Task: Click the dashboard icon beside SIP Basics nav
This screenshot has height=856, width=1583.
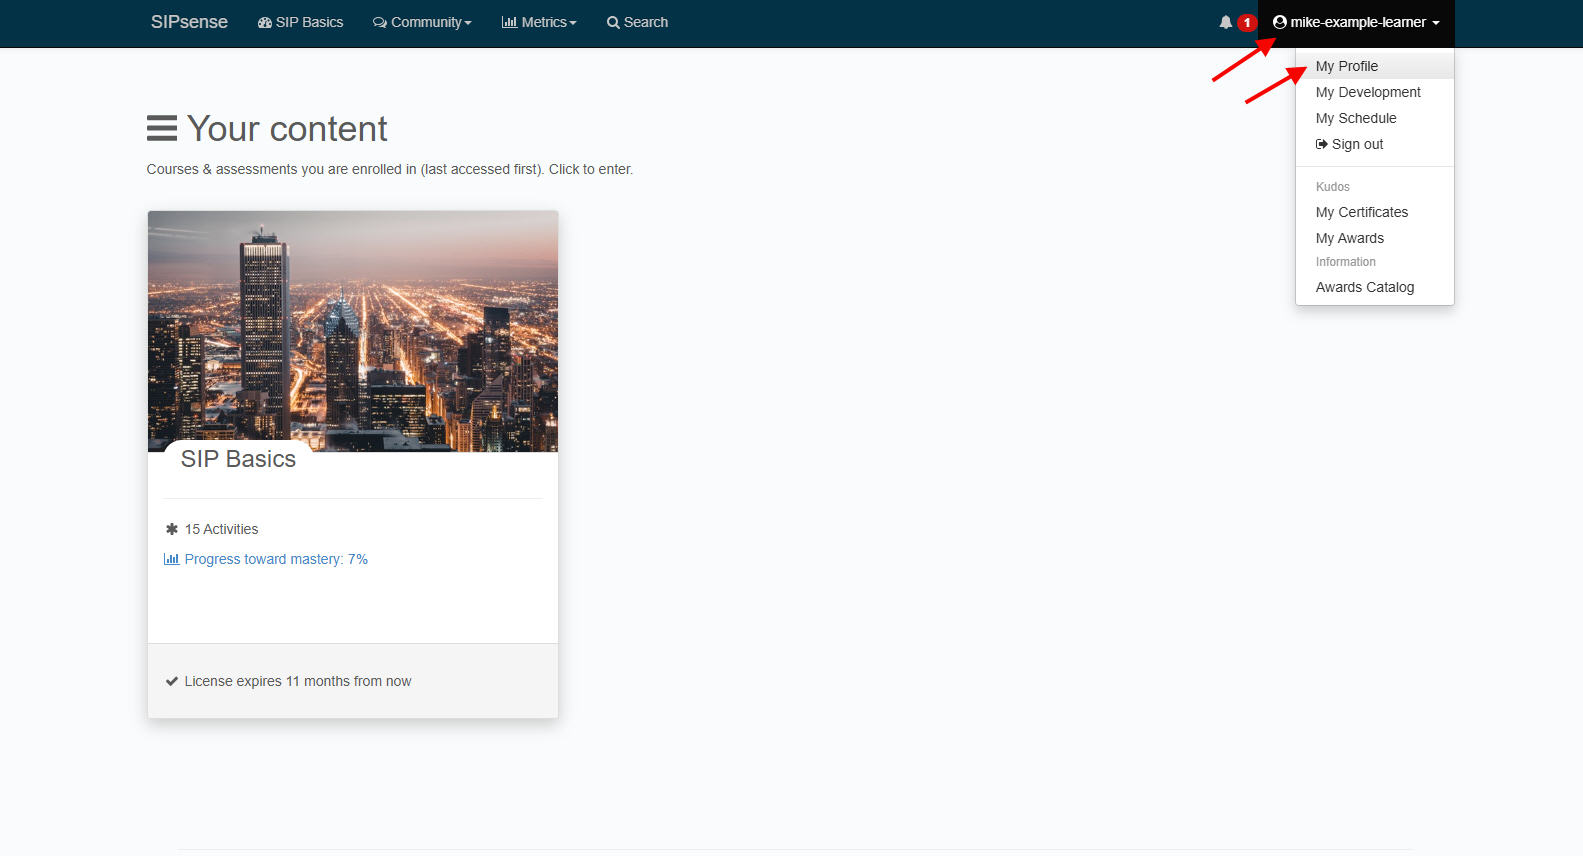Action: point(265,22)
